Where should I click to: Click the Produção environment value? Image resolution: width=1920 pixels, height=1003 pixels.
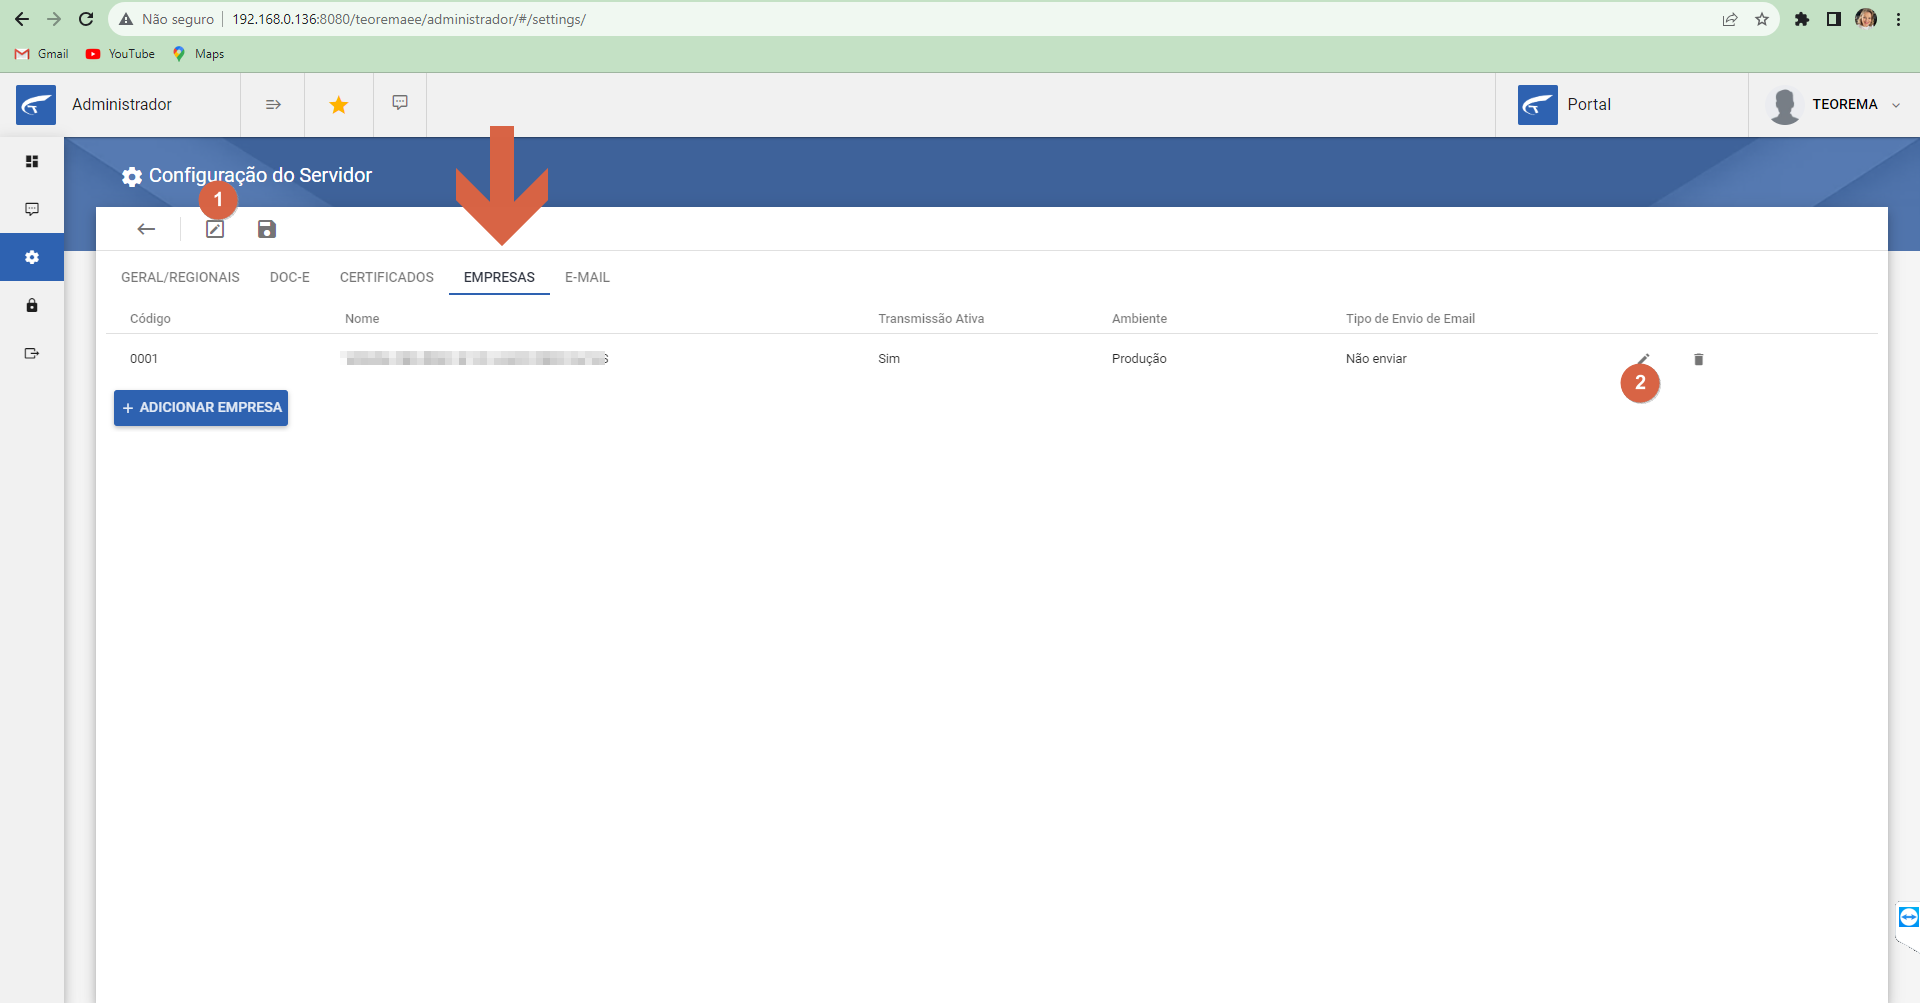pos(1139,359)
